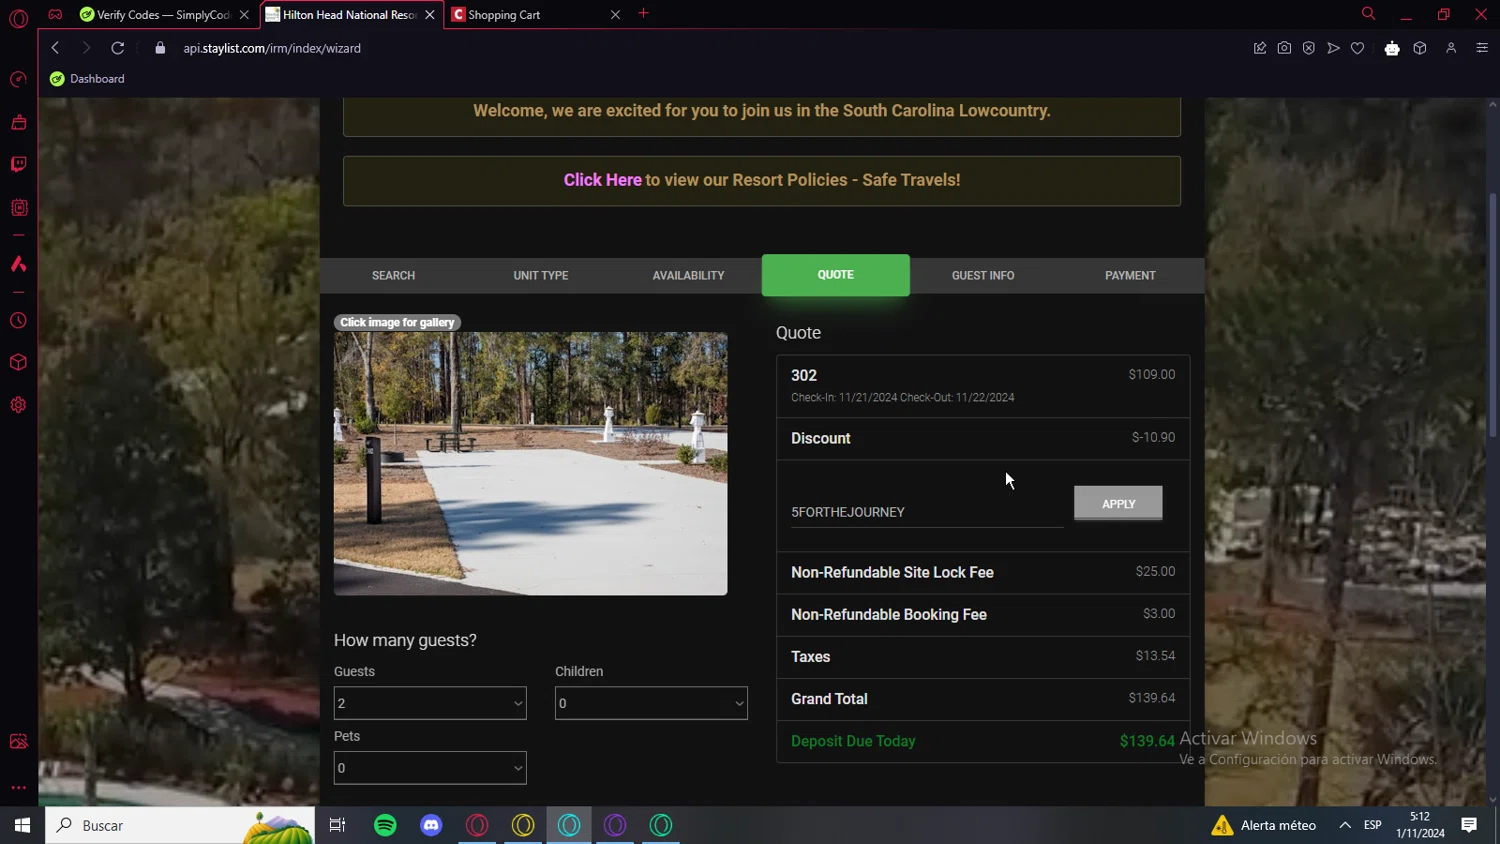
Task: Open Alerta météo weather widget
Action: pyautogui.click(x=1264, y=825)
